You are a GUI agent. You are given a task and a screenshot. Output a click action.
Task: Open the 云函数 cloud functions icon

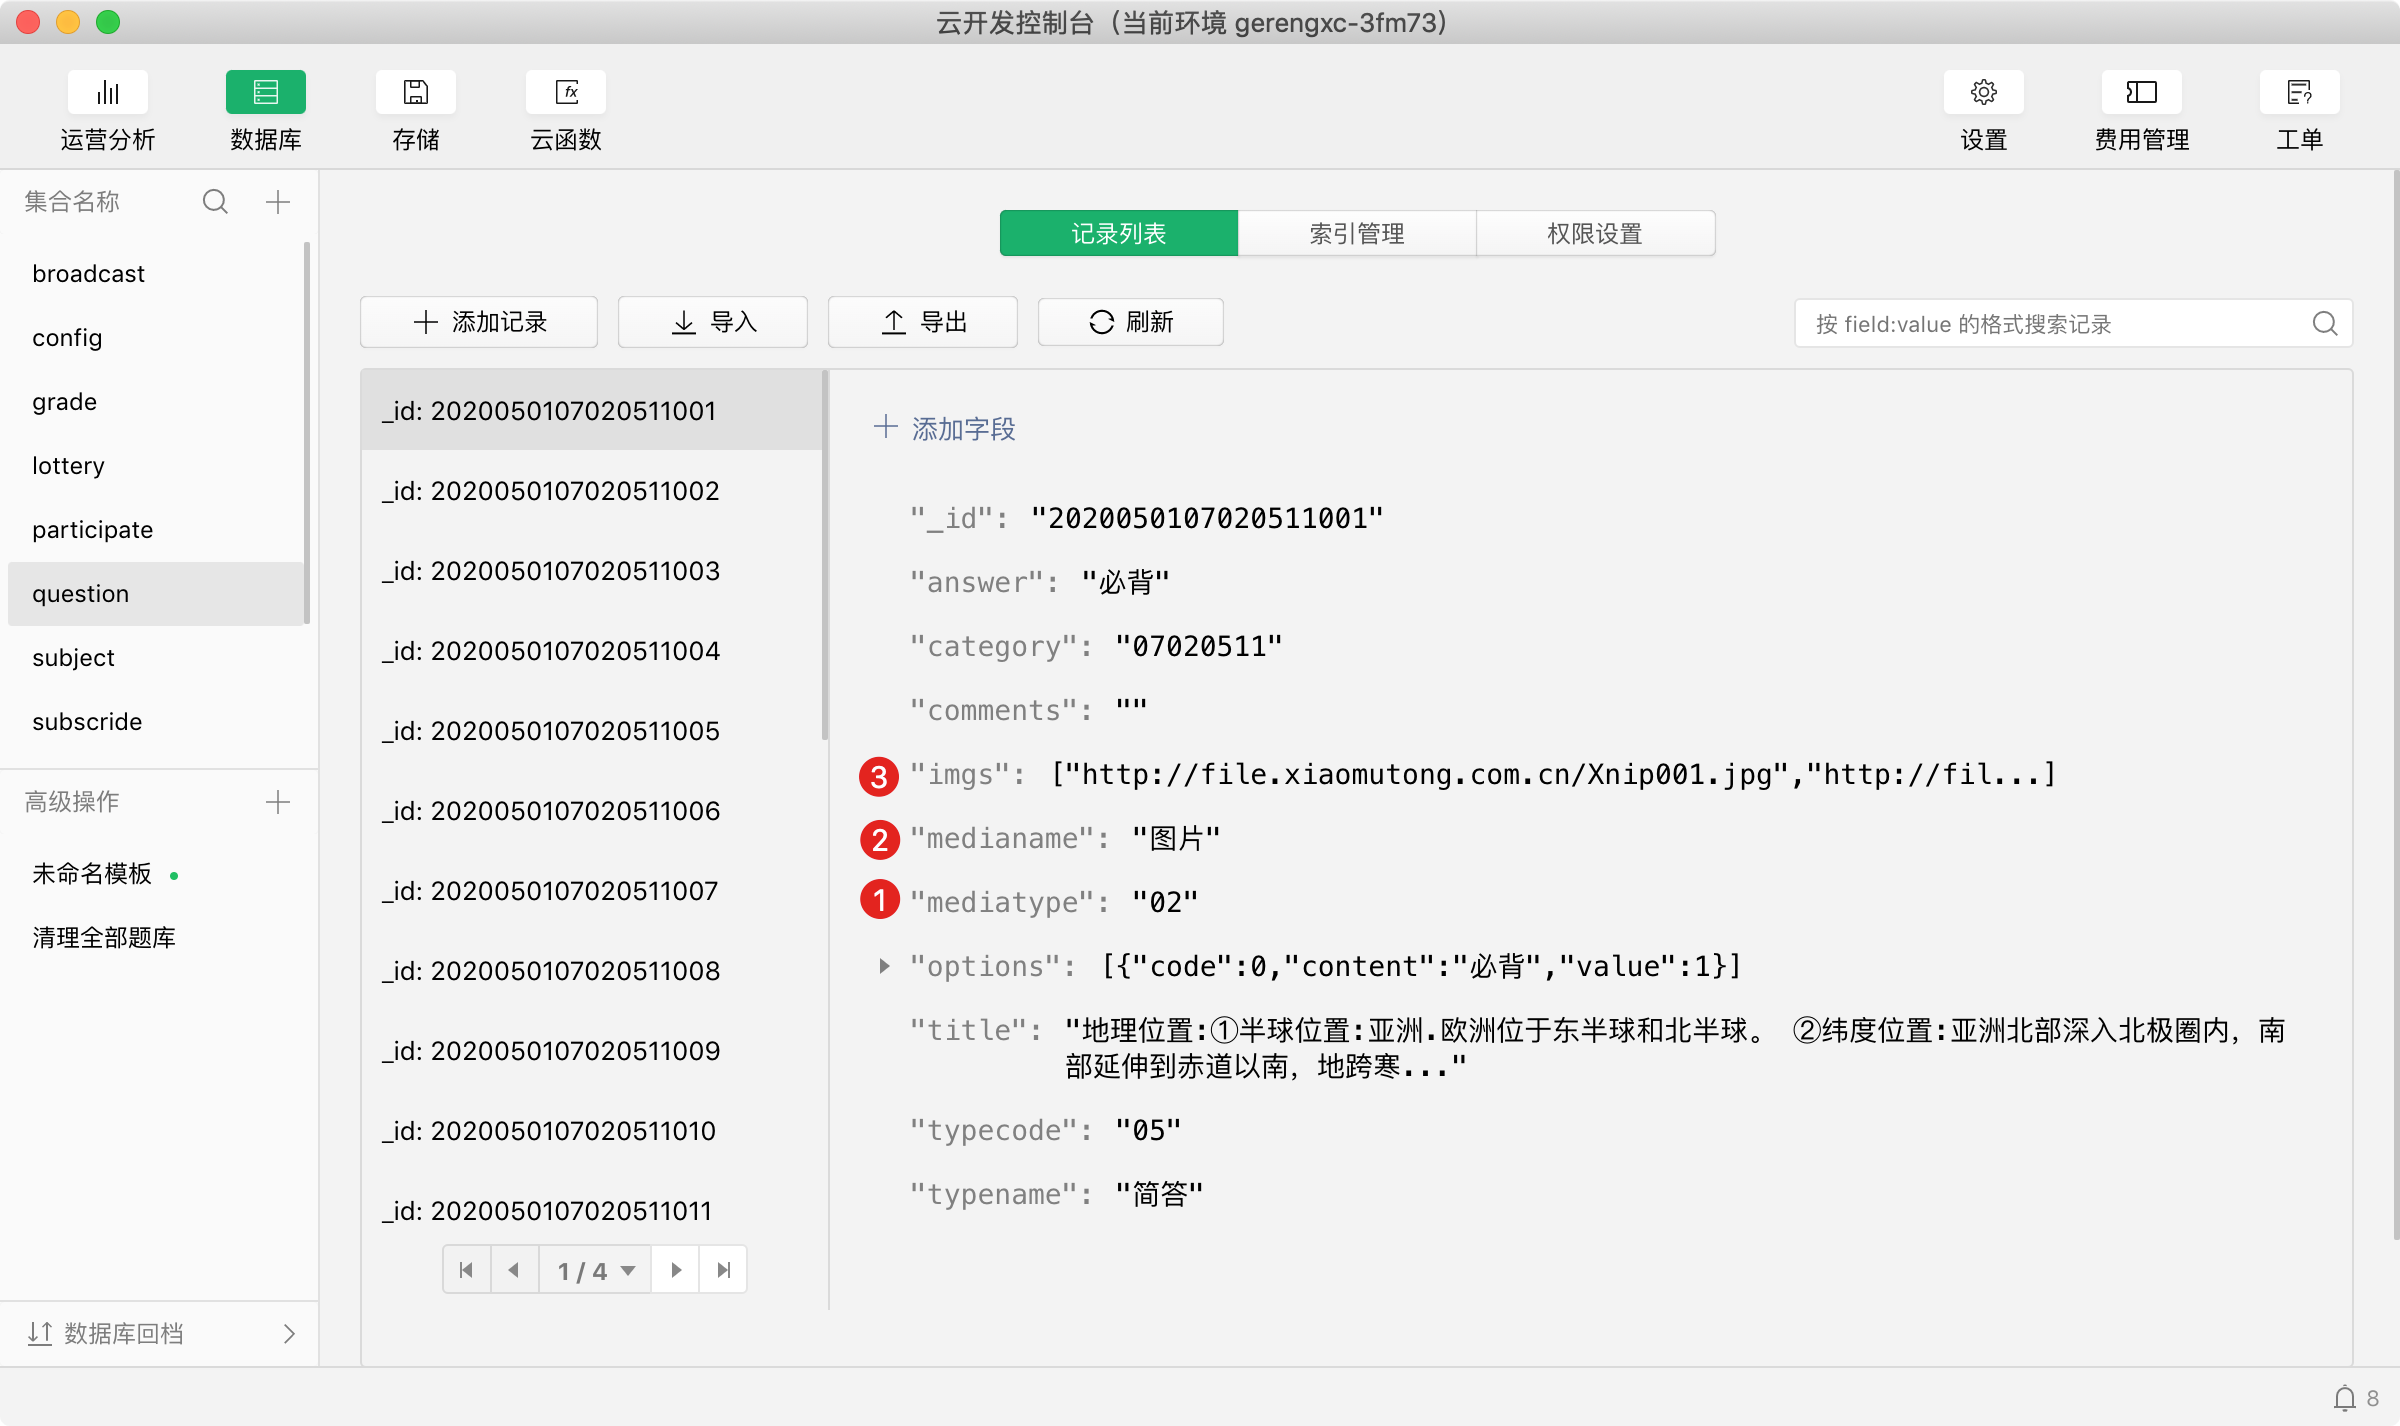point(566,93)
